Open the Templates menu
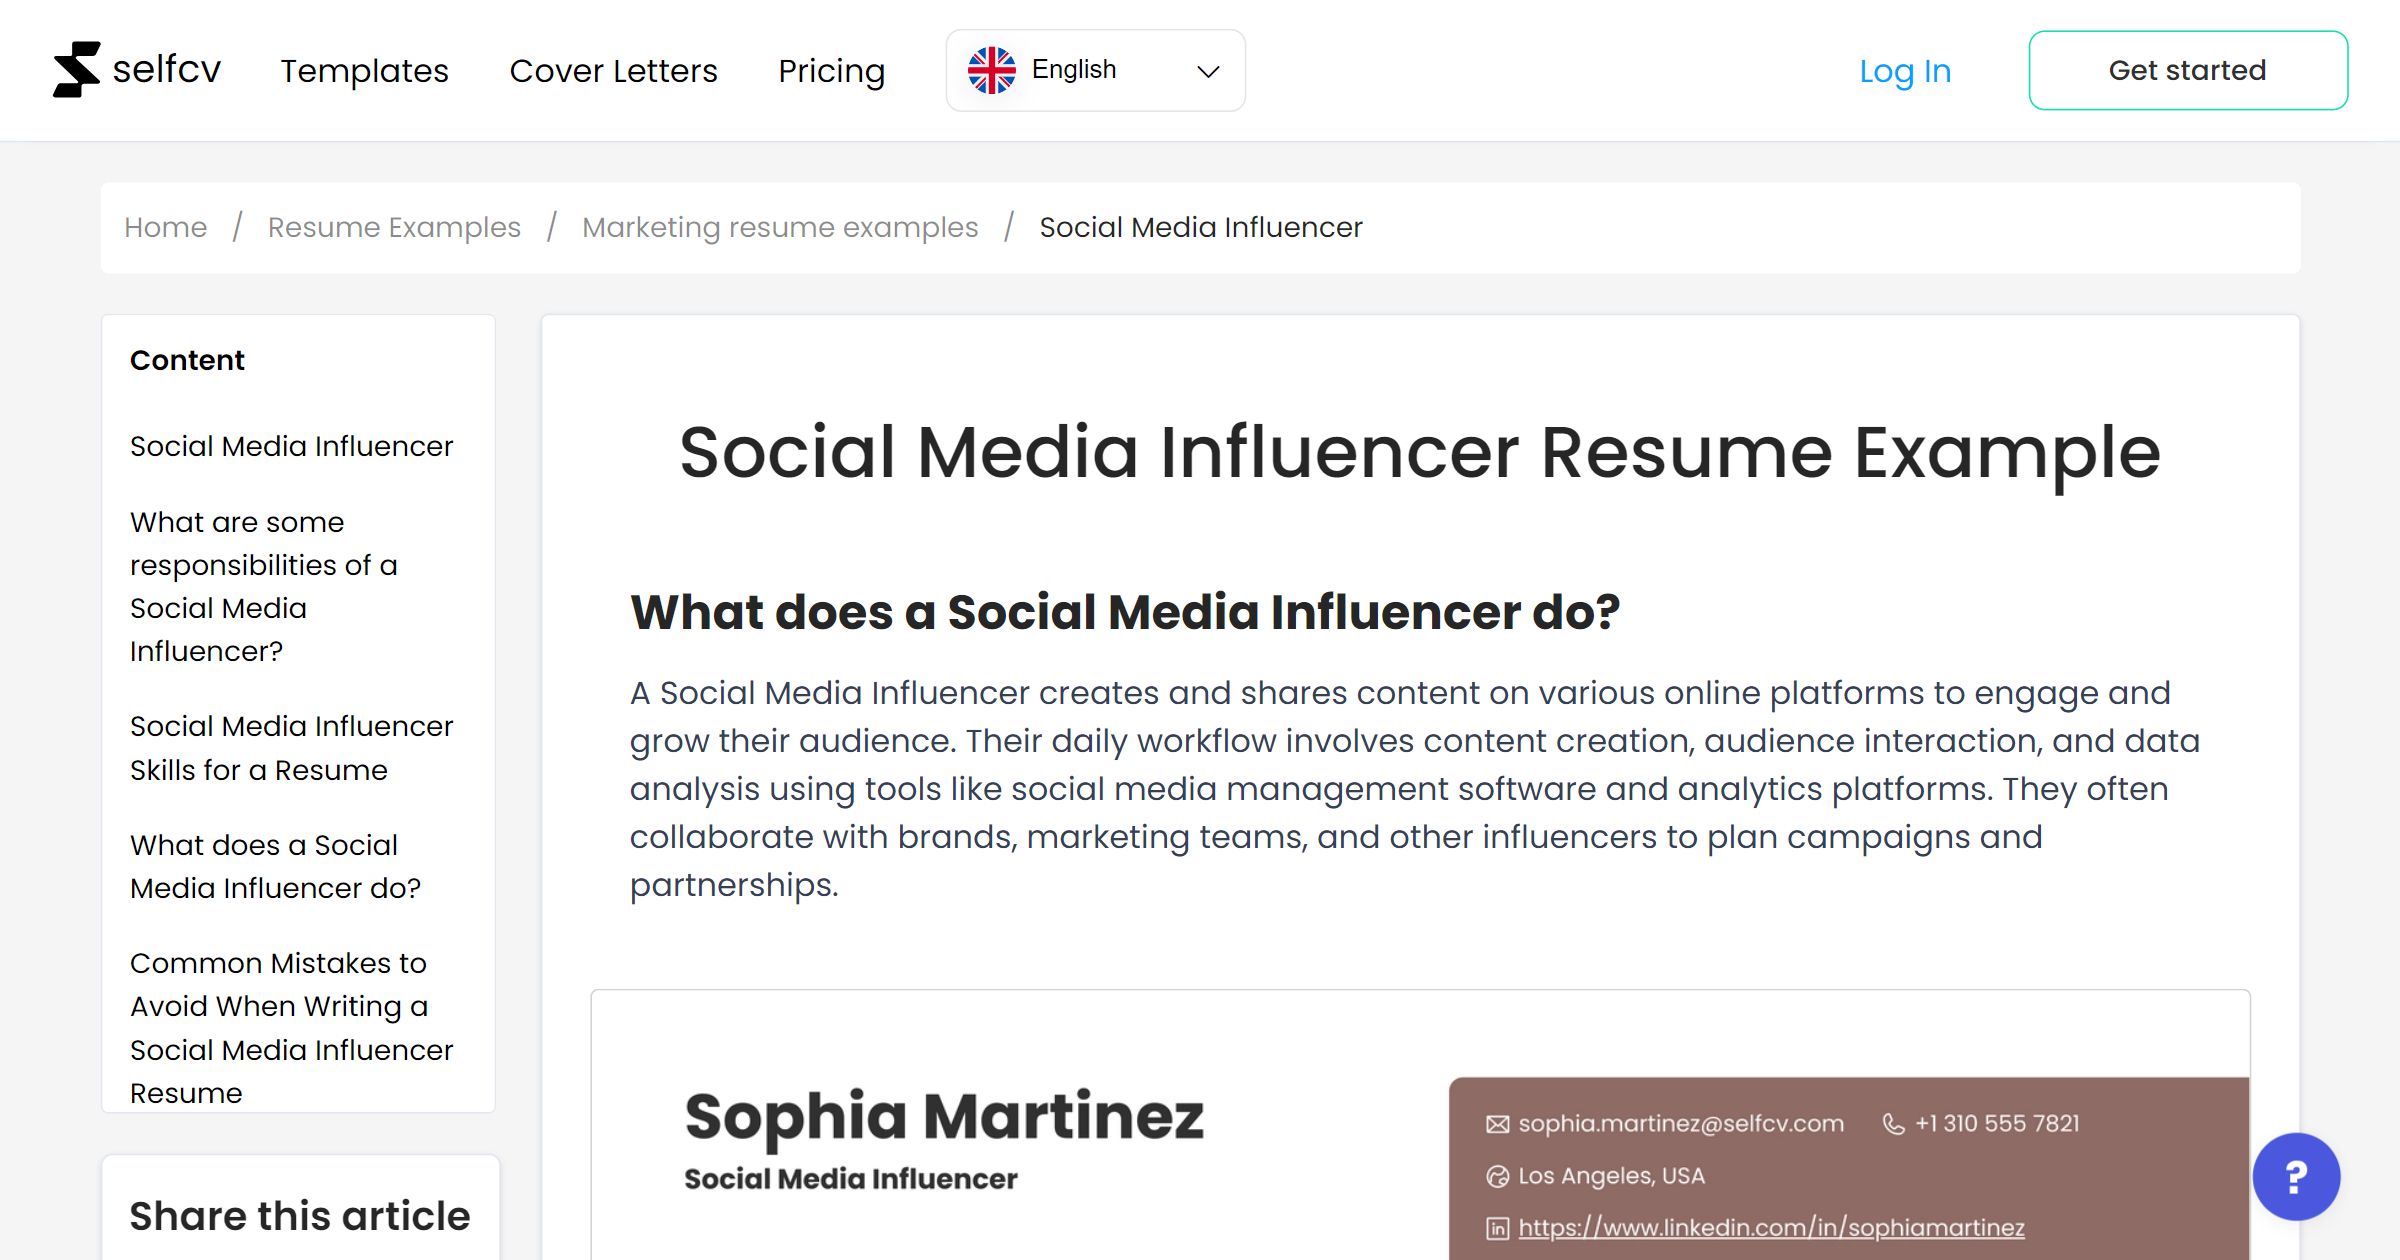 point(364,70)
